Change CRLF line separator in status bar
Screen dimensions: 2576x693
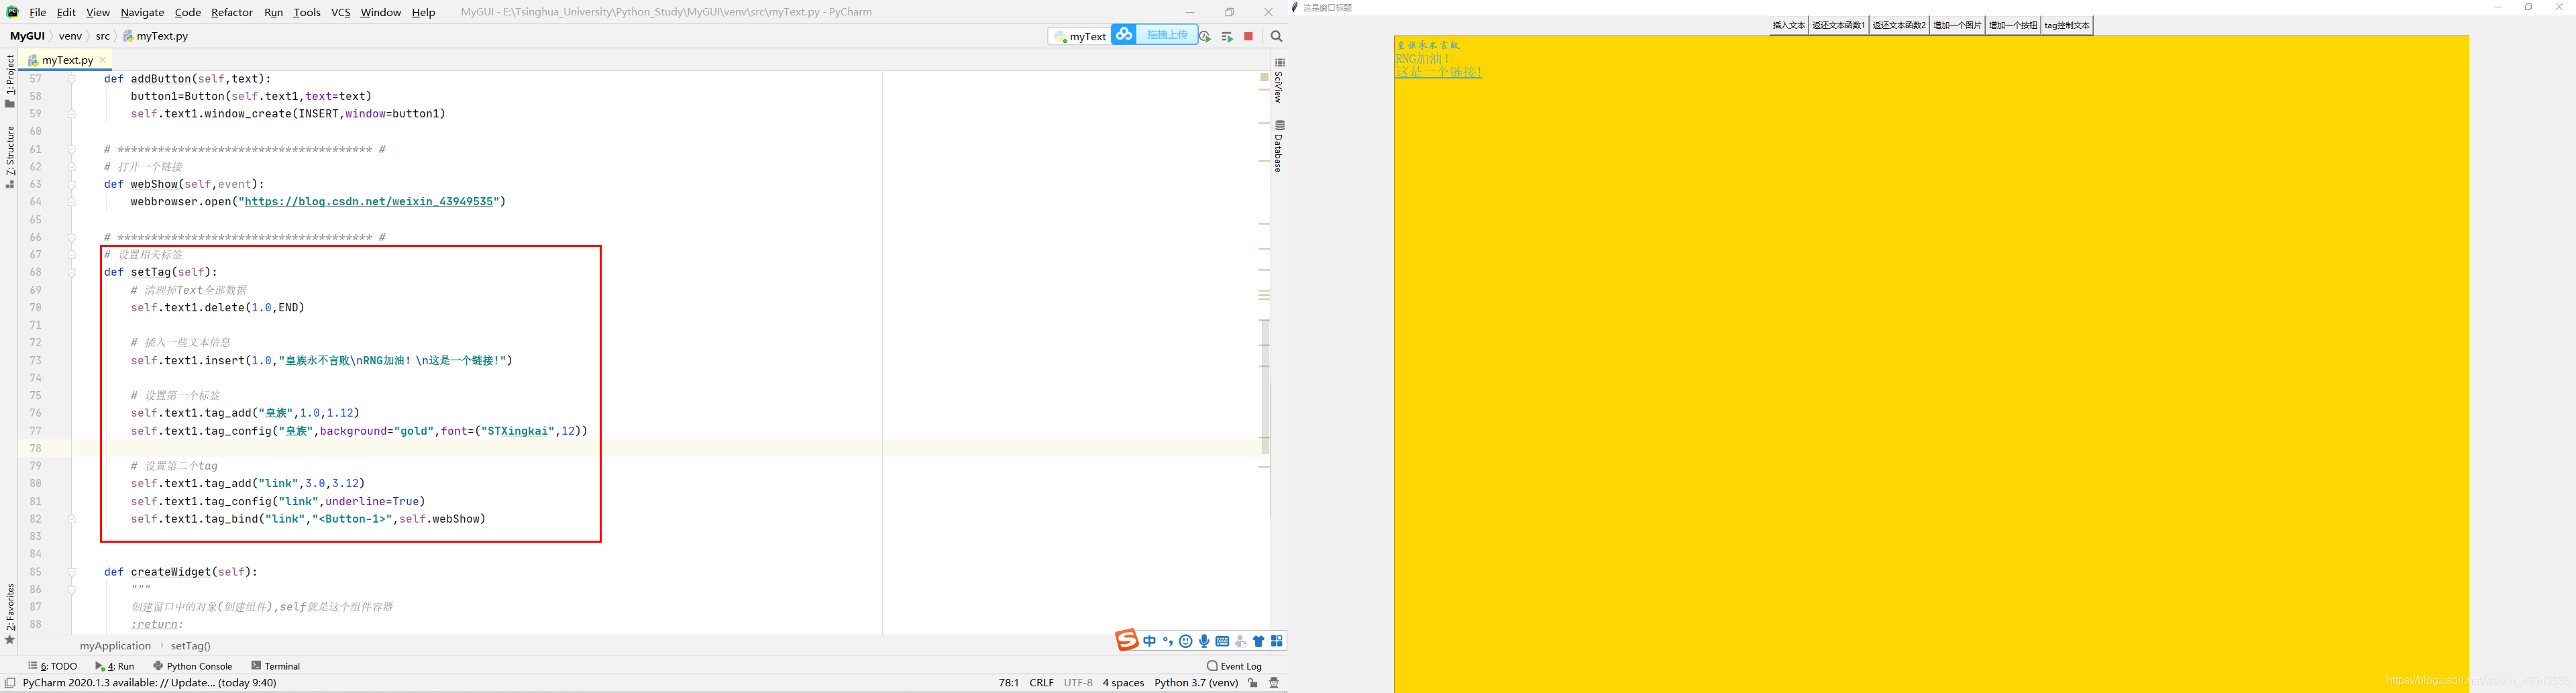point(1041,683)
